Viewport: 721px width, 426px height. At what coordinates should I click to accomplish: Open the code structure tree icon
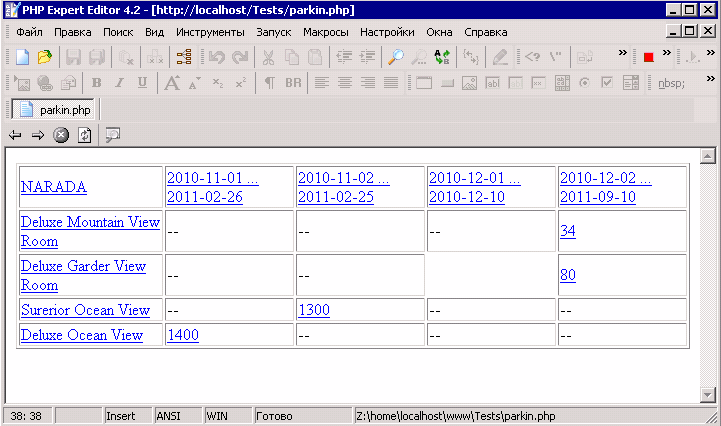(x=184, y=57)
